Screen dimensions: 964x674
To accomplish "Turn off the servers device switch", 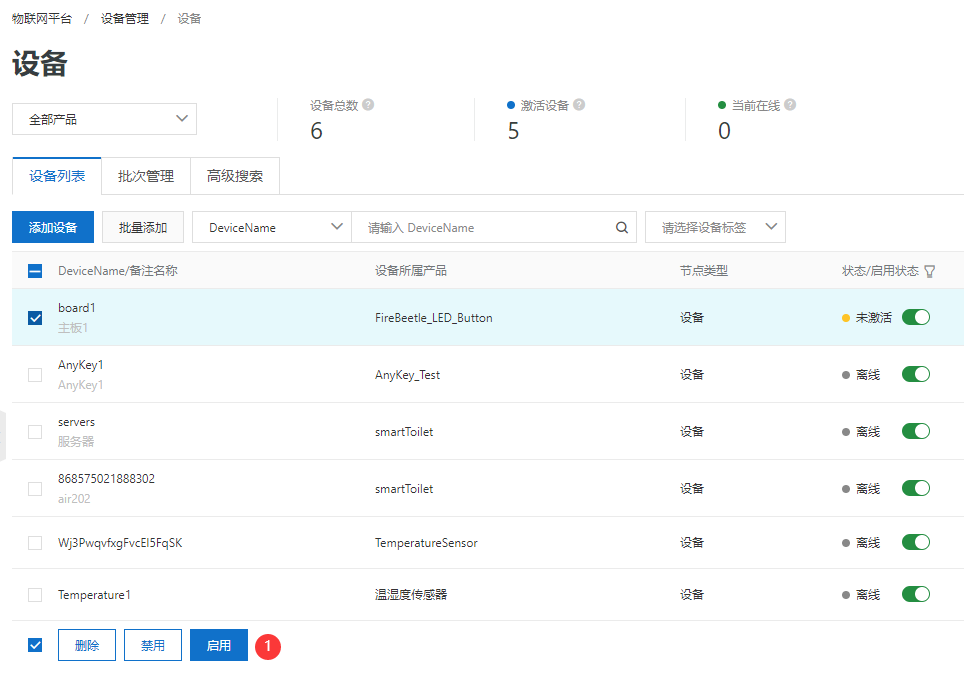I will (915, 431).
